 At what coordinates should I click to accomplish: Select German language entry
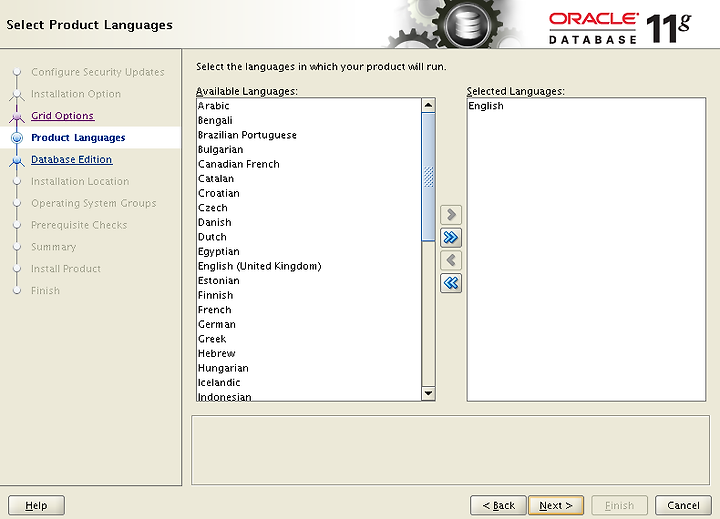tap(309, 324)
